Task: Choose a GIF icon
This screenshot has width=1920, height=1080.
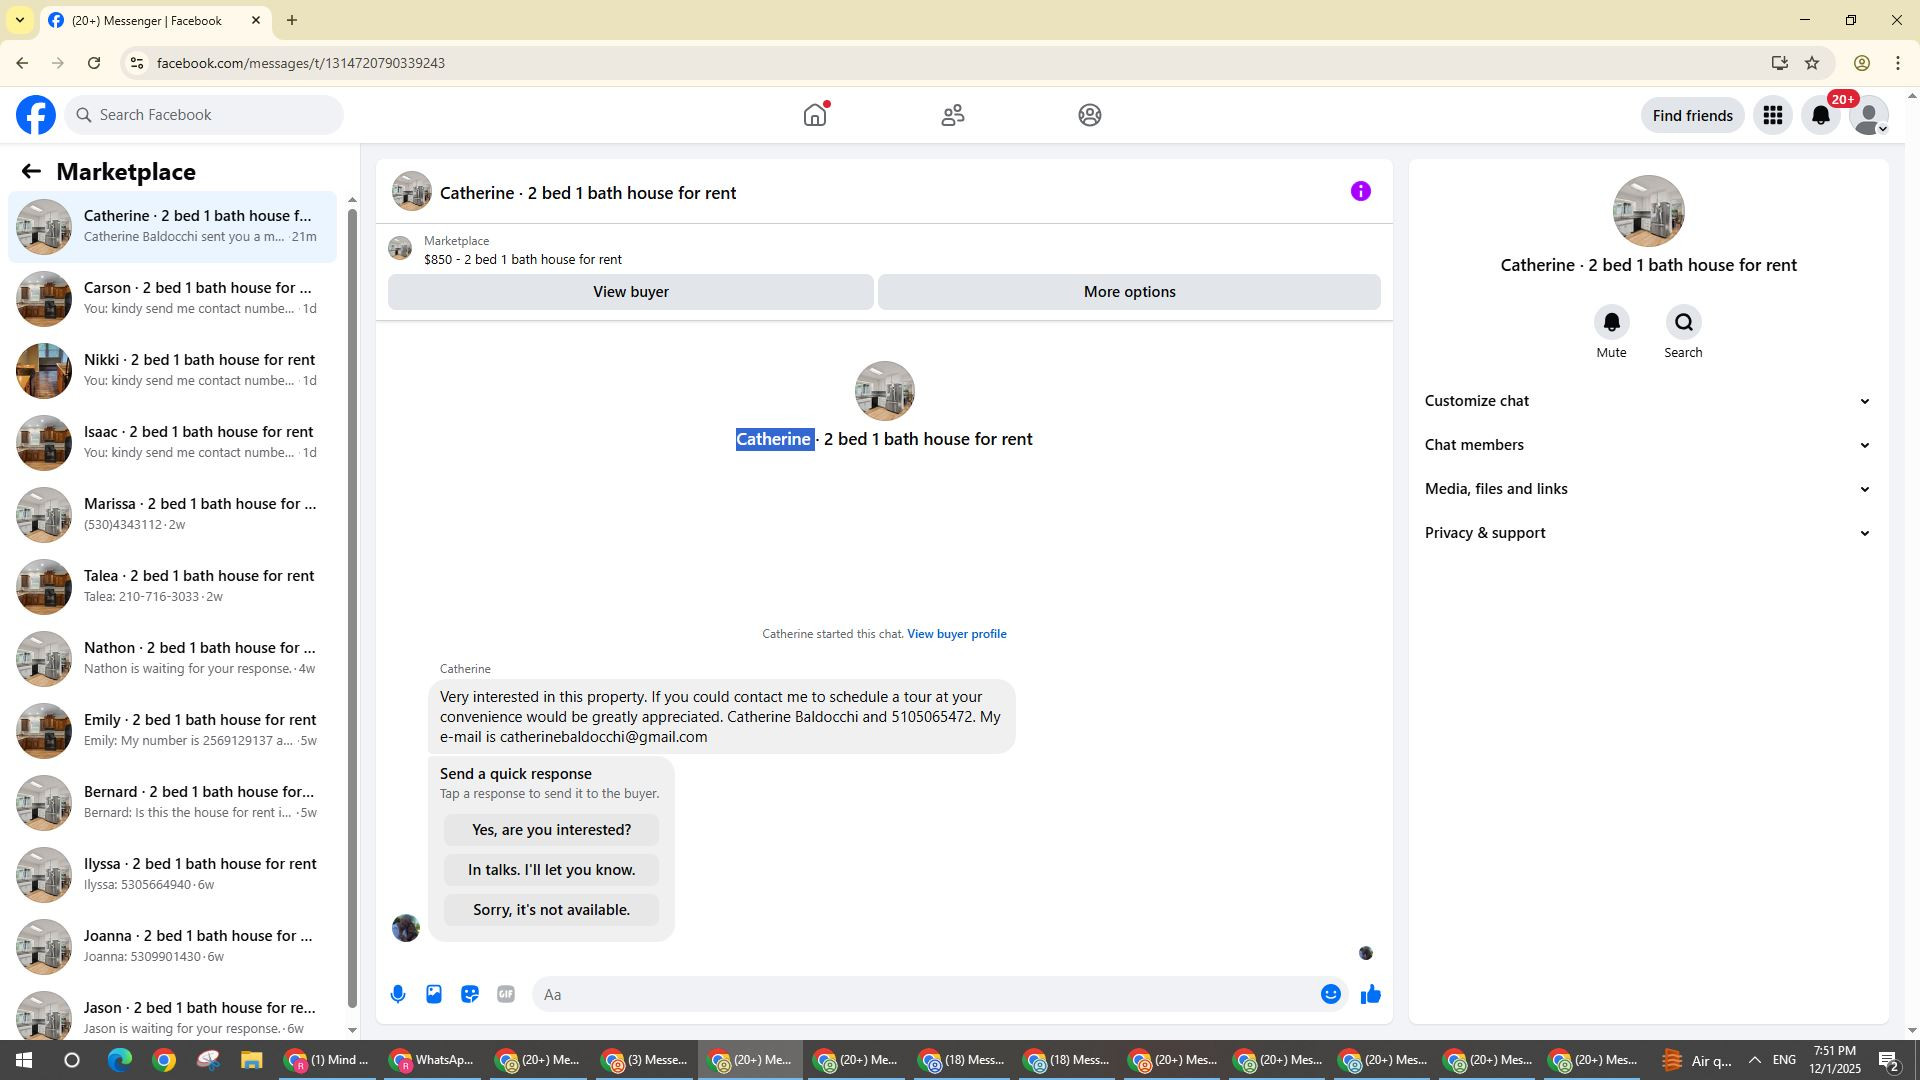Action: coord(506,994)
